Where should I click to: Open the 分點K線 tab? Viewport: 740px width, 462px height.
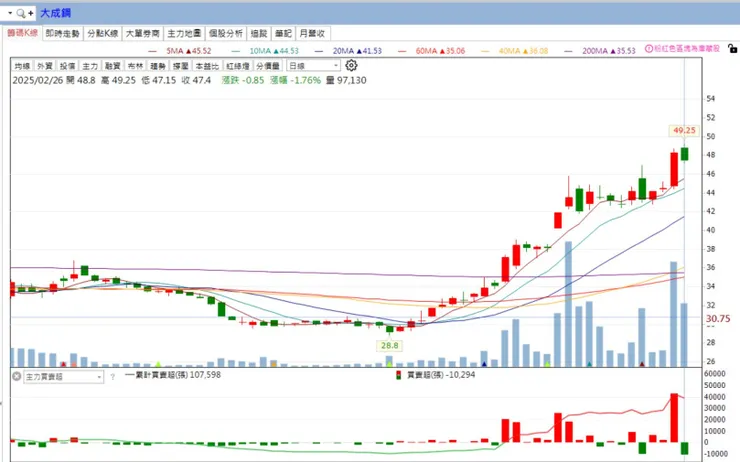click(x=102, y=34)
